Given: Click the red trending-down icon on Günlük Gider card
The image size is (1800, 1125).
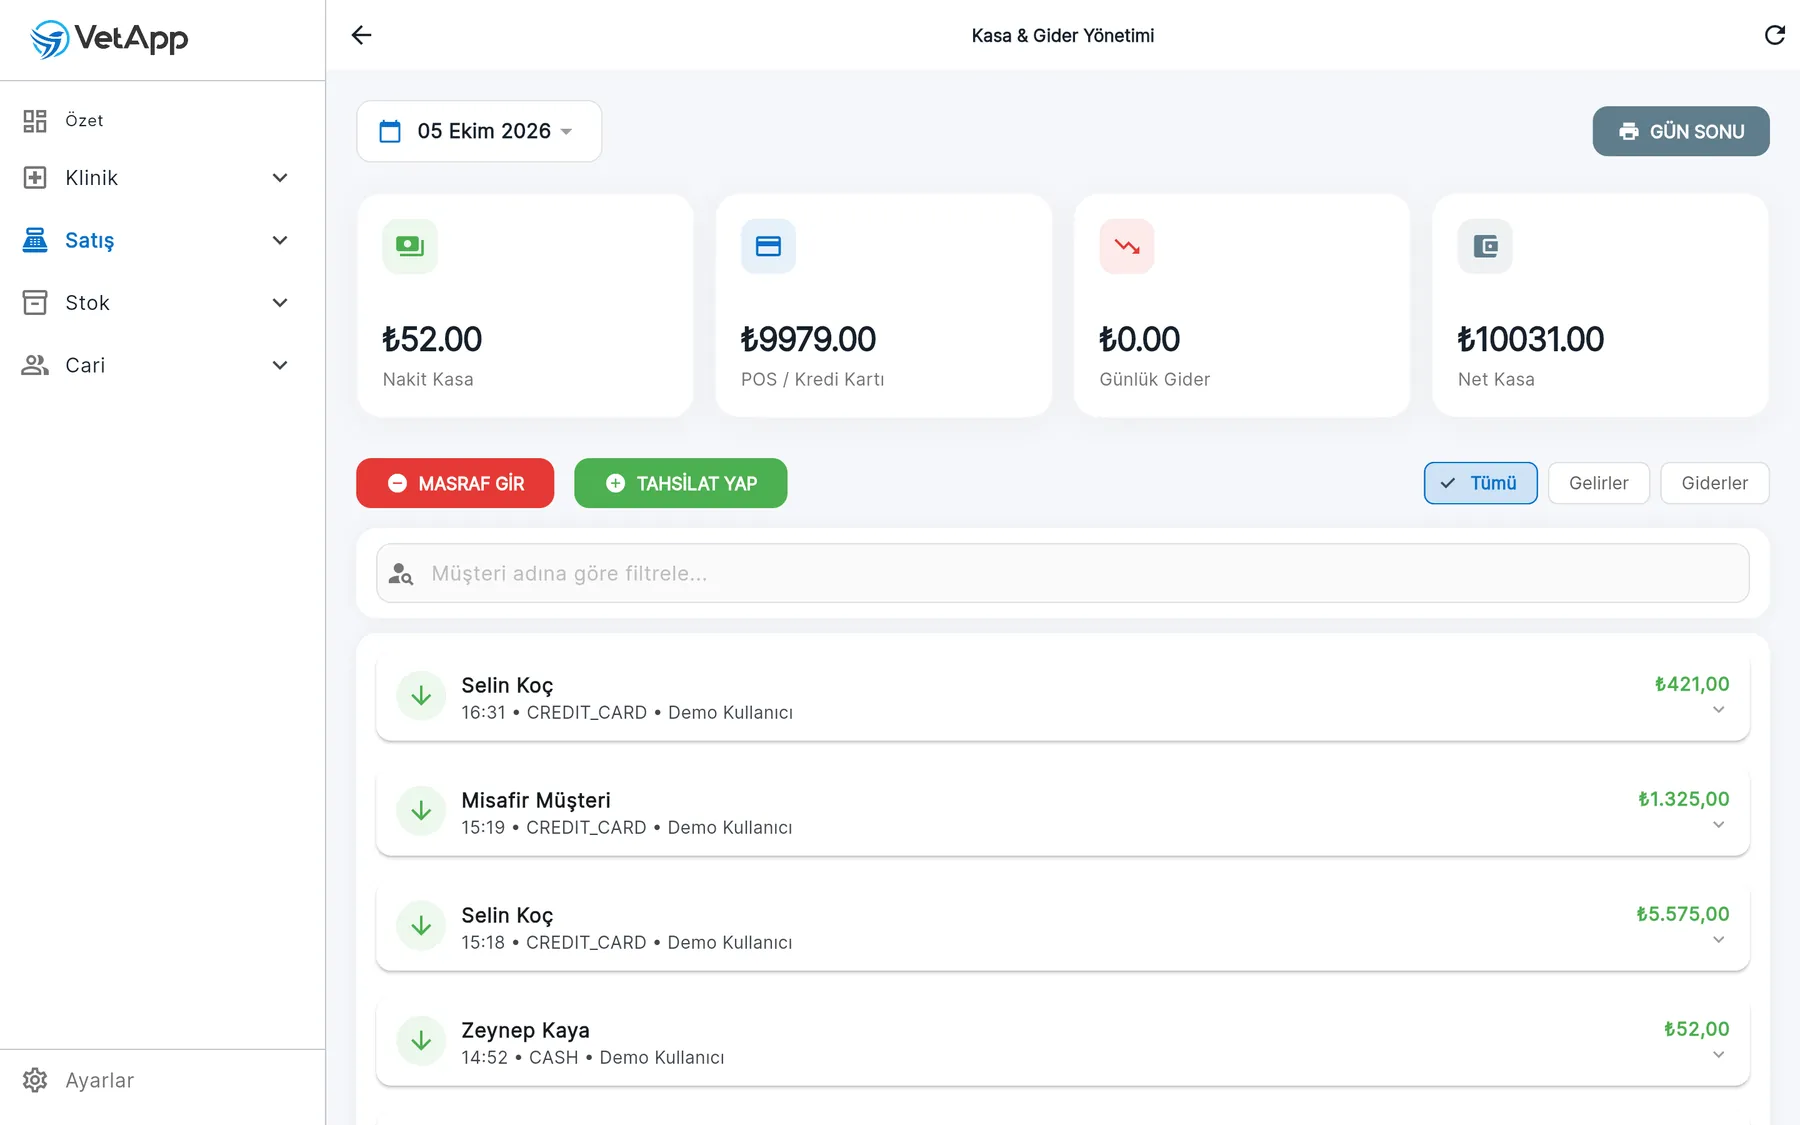Looking at the screenshot, I should pyautogui.click(x=1127, y=246).
